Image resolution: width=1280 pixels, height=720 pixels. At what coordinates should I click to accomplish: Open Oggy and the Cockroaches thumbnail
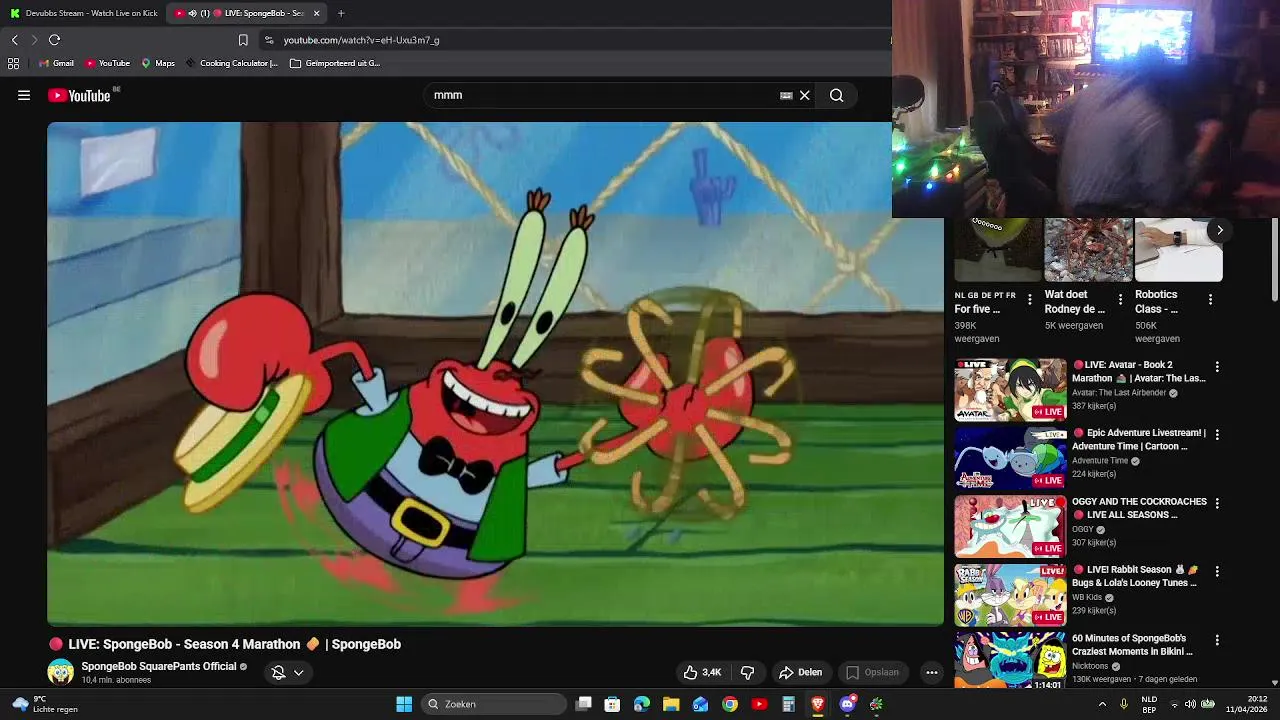click(x=1010, y=526)
